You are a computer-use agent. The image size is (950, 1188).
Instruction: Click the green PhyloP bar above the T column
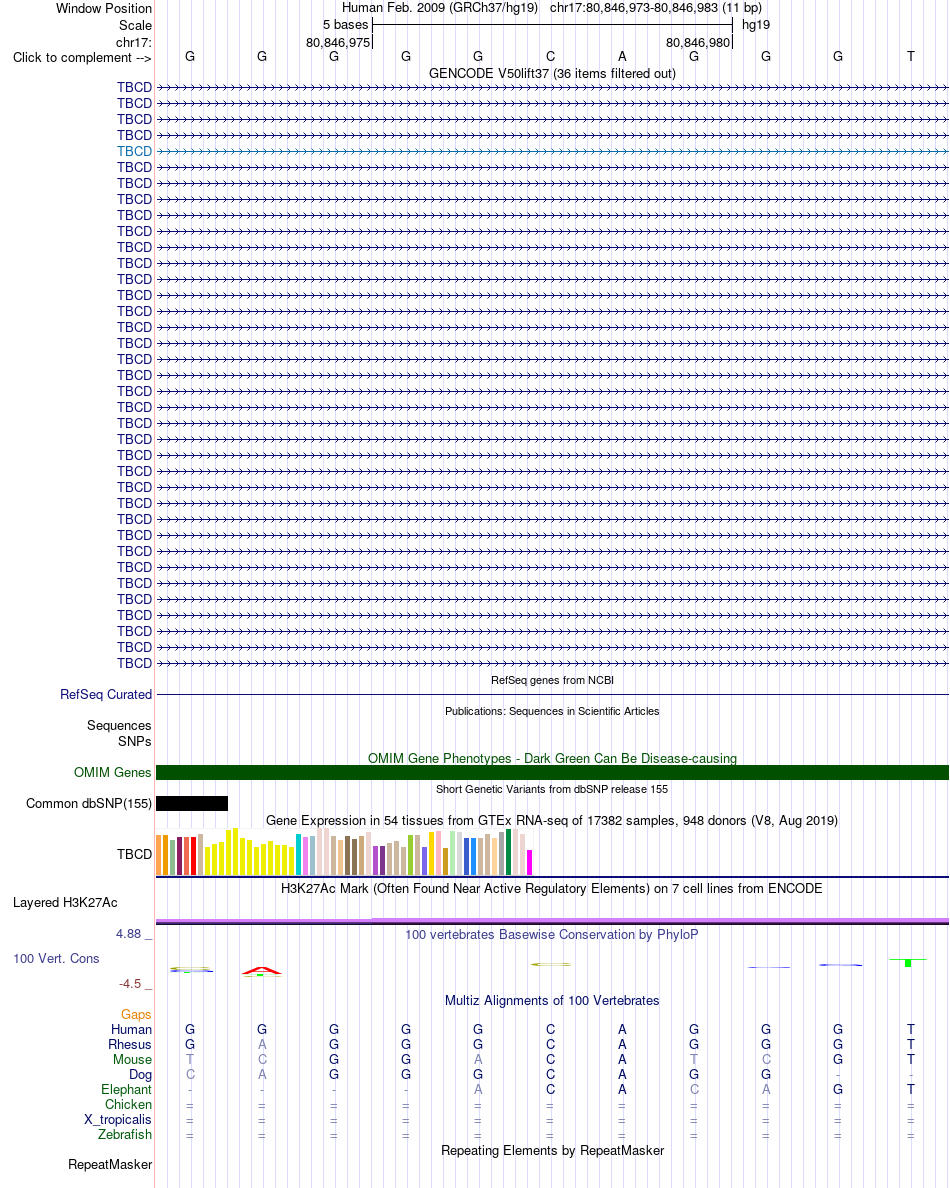(908, 962)
